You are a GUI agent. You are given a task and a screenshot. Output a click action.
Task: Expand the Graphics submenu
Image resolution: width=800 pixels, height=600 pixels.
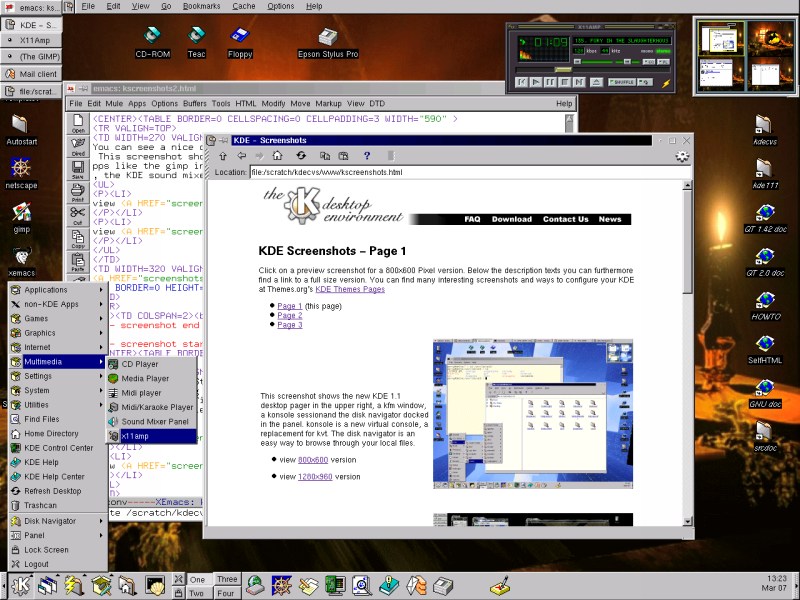point(58,333)
